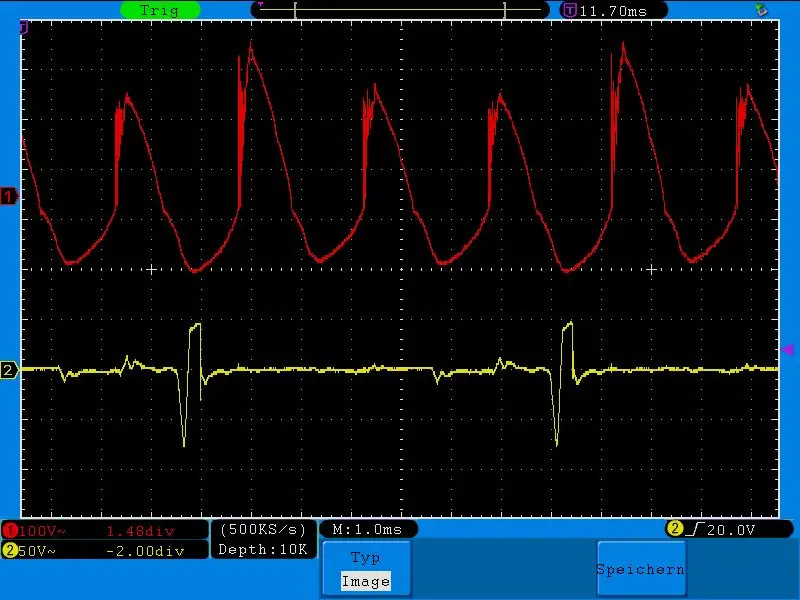800x600 pixels.
Task: Click the yellow channel 2 scale badge
Action: 10,550
